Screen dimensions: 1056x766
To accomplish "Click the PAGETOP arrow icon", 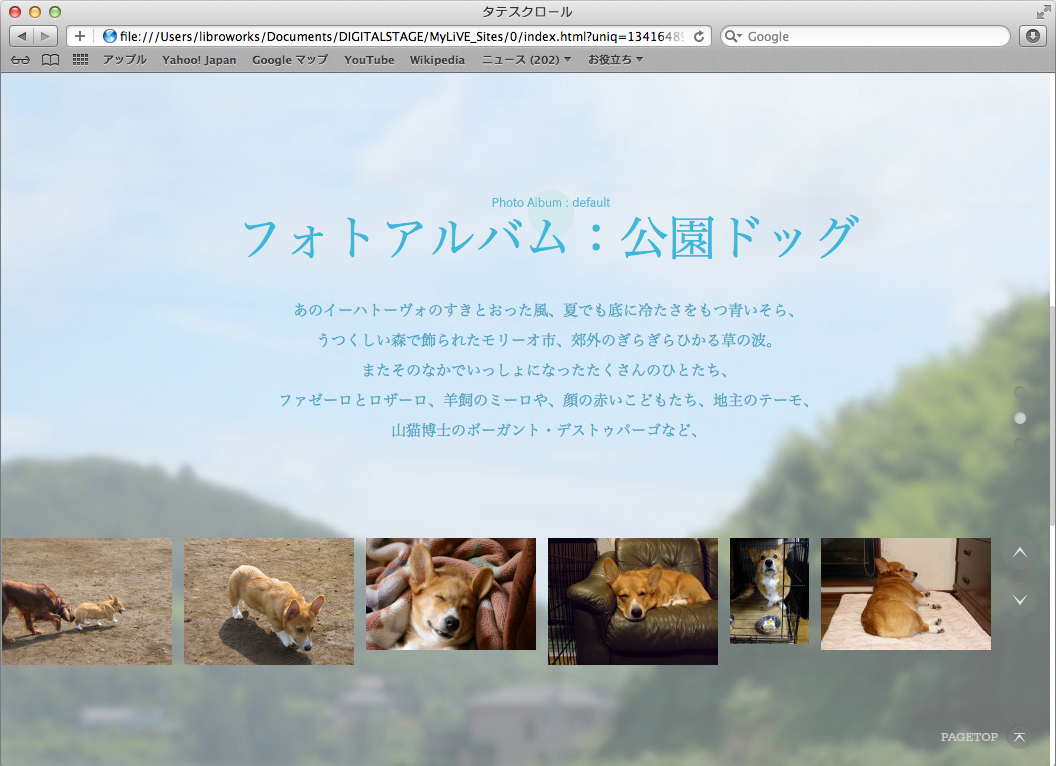I will (x=1020, y=737).
